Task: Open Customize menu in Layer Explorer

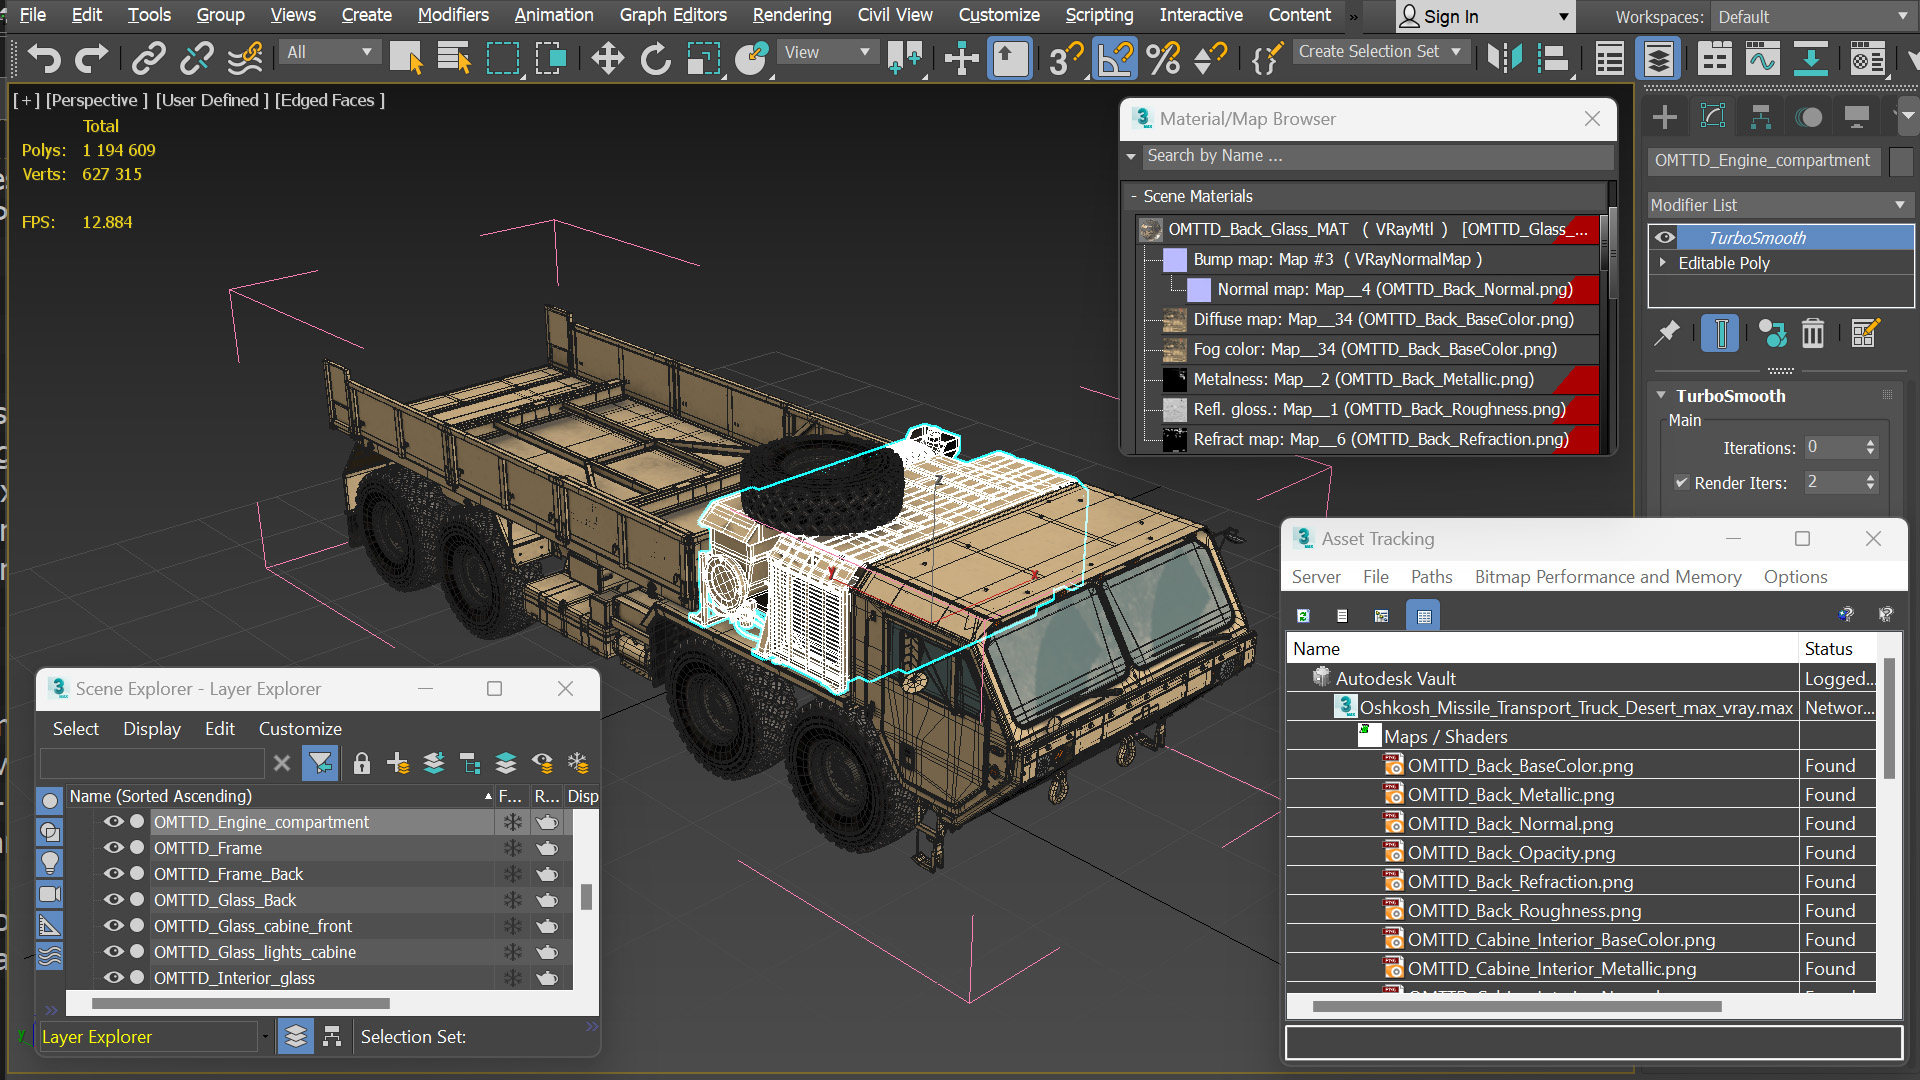Action: (x=300, y=729)
